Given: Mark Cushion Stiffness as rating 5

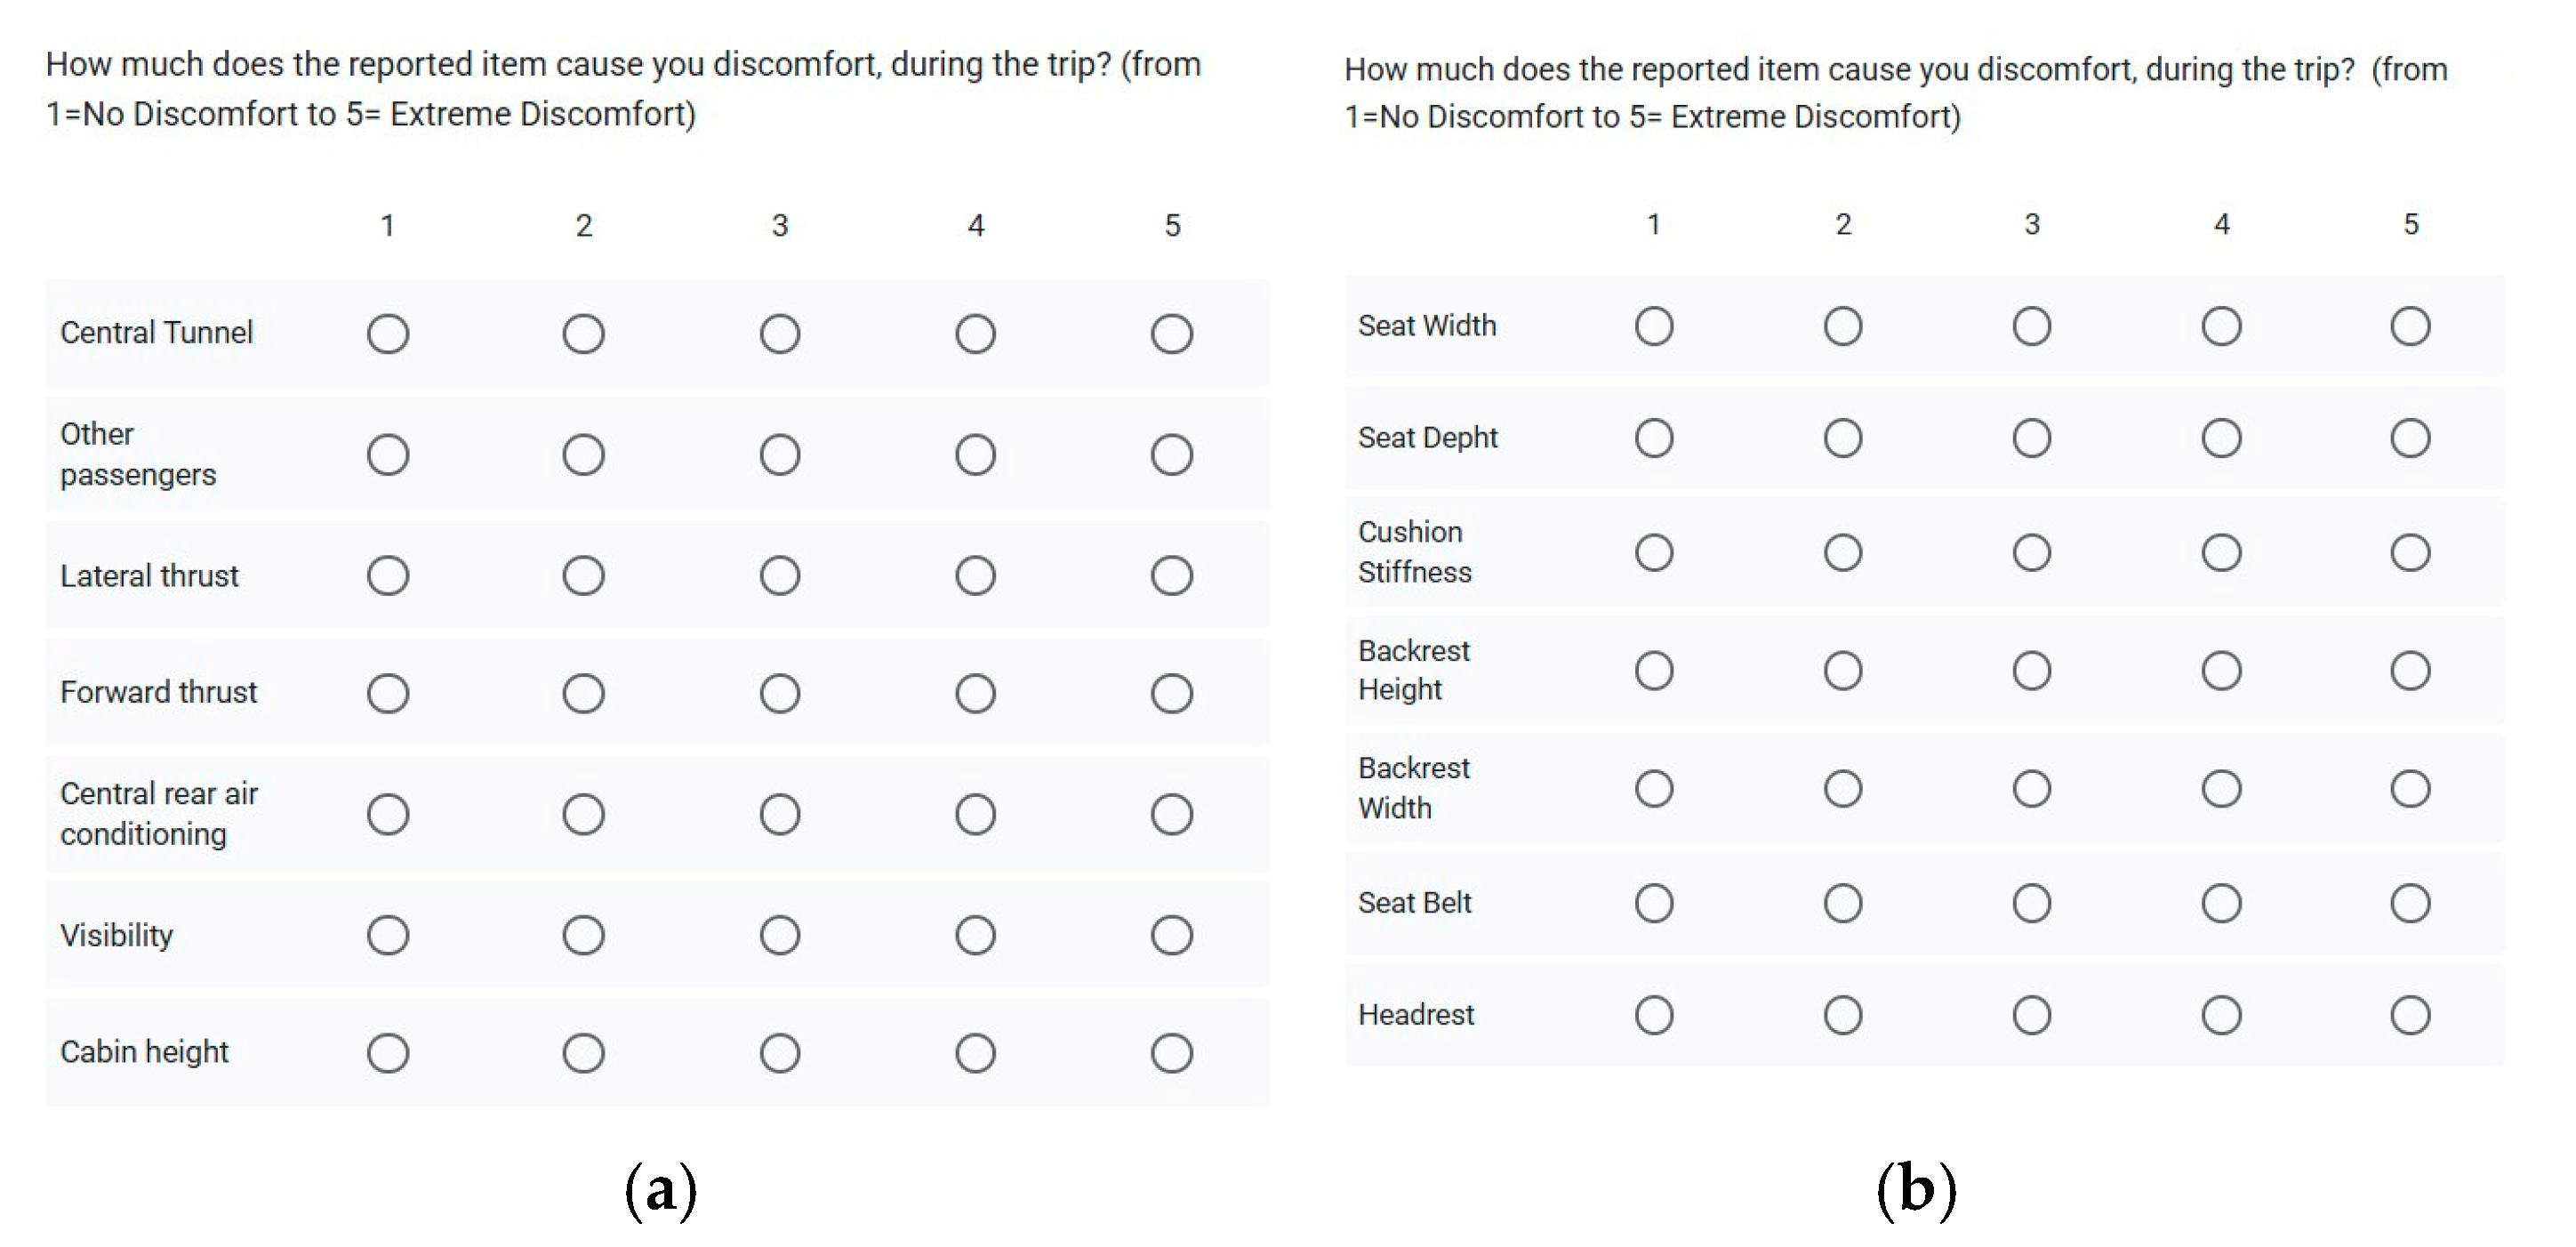Looking at the screenshot, I should (x=2410, y=552).
